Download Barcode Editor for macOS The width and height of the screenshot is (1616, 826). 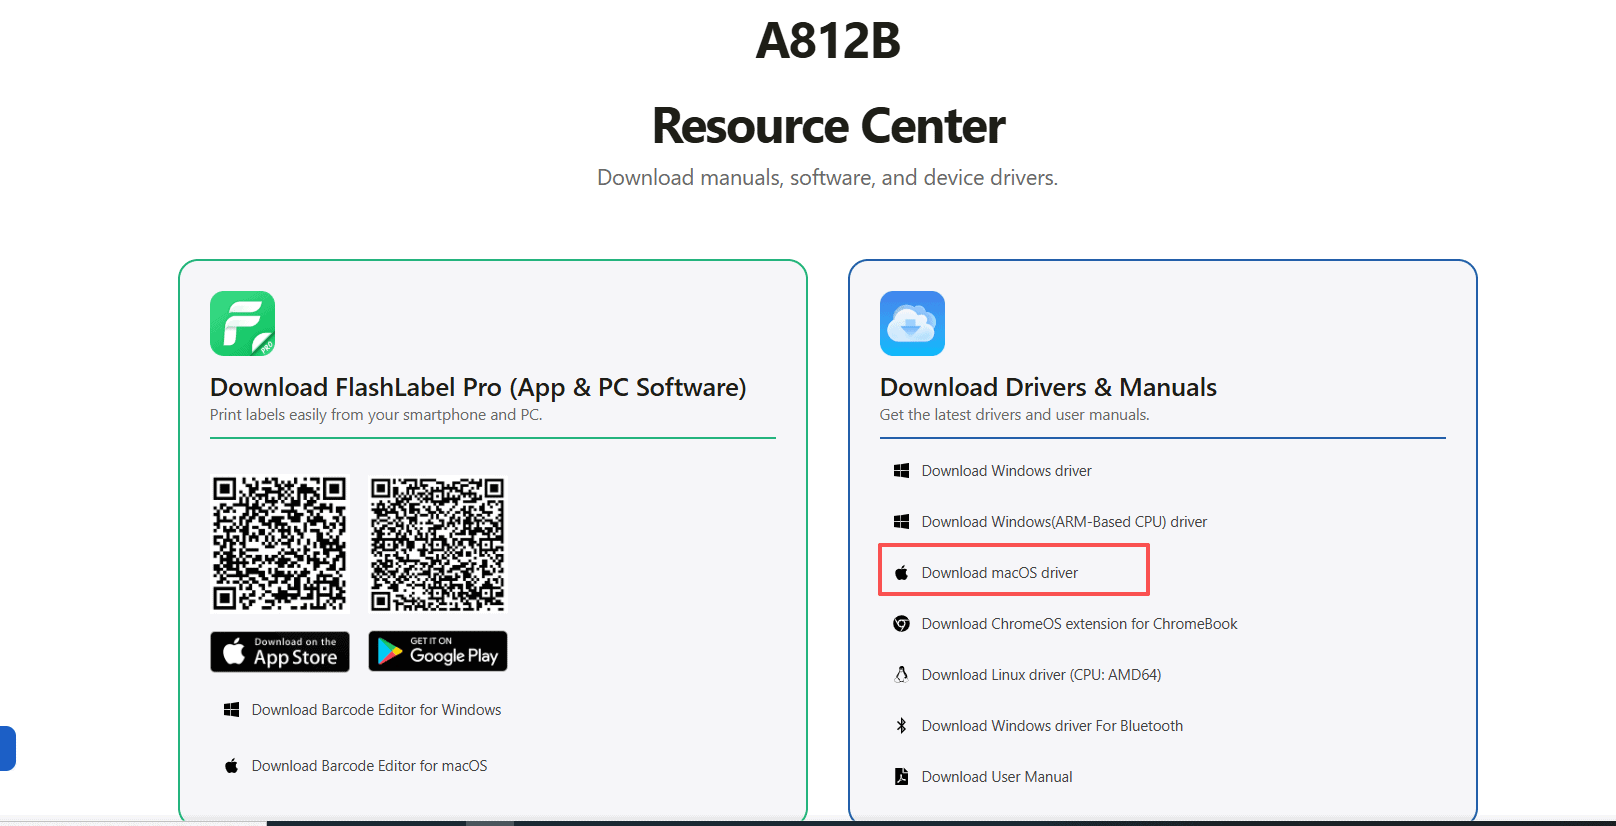point(369,766)
